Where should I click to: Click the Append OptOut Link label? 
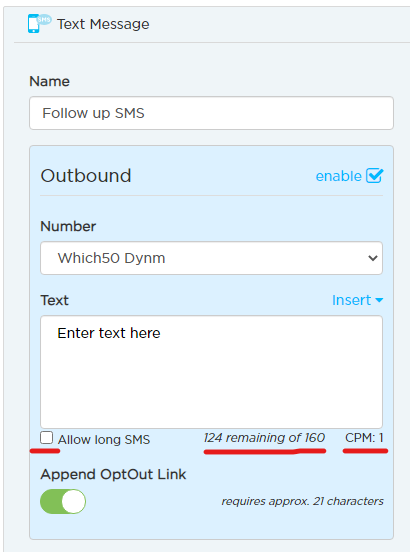[x=113, y=475]
